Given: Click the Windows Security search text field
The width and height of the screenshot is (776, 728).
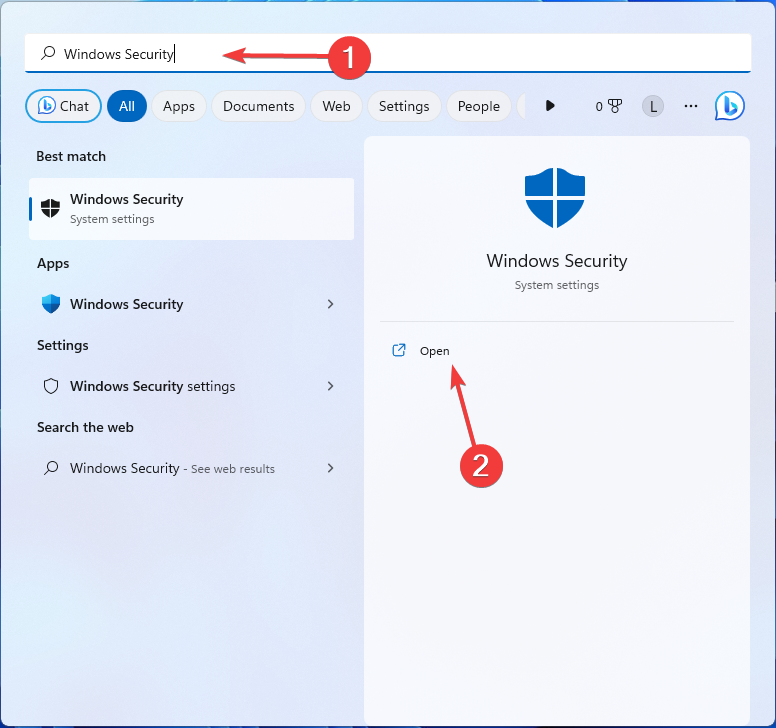Looking at the screenshot, I should [x=388, y=53].
